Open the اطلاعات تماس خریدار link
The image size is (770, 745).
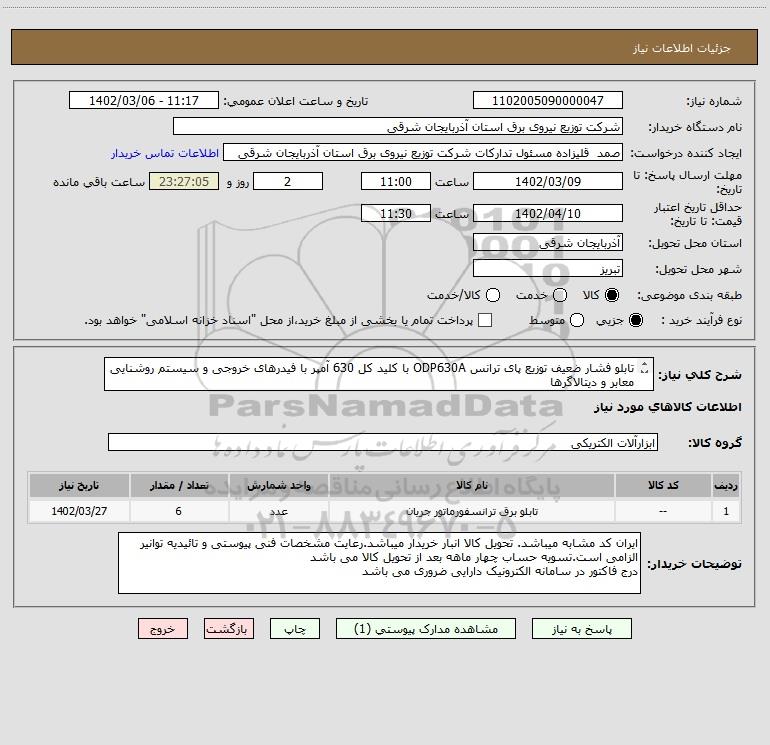point(165,153)
